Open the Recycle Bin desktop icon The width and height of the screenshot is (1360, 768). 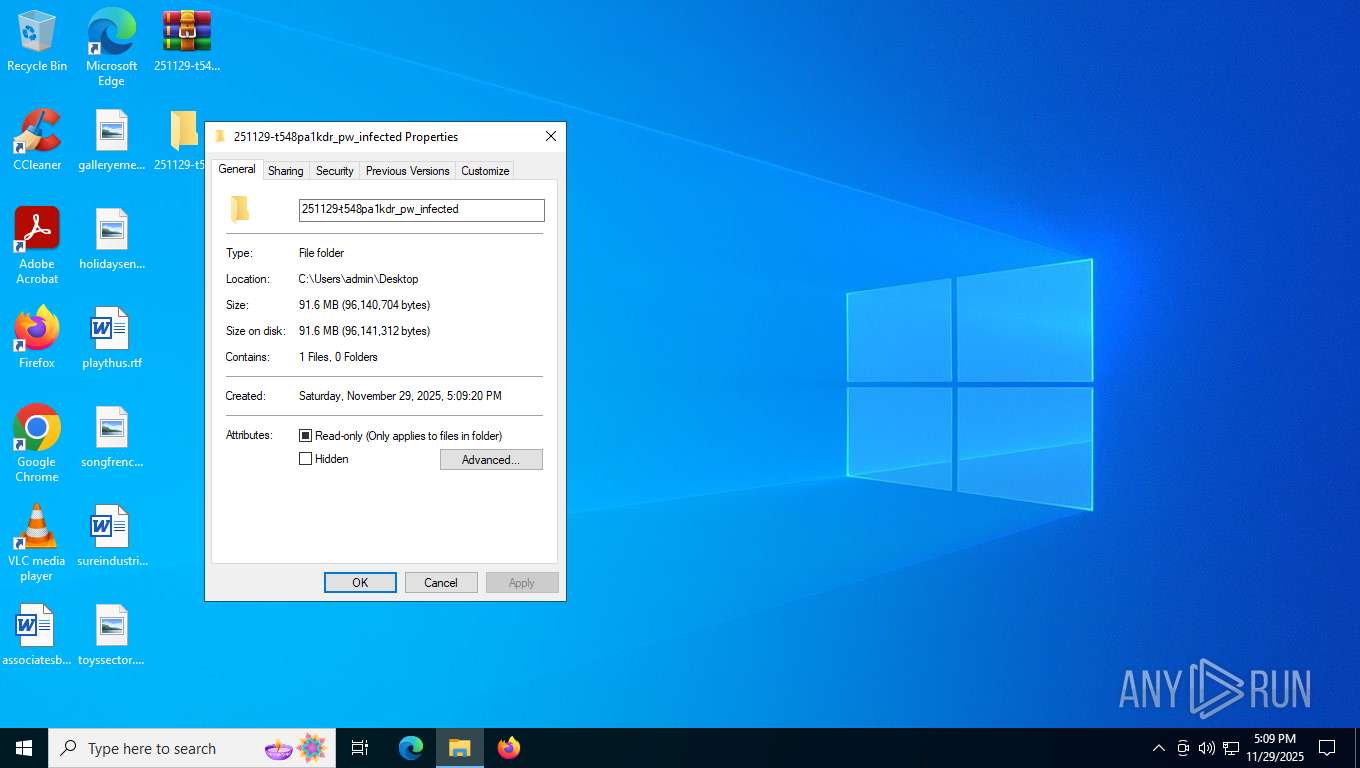pos(37,42)
